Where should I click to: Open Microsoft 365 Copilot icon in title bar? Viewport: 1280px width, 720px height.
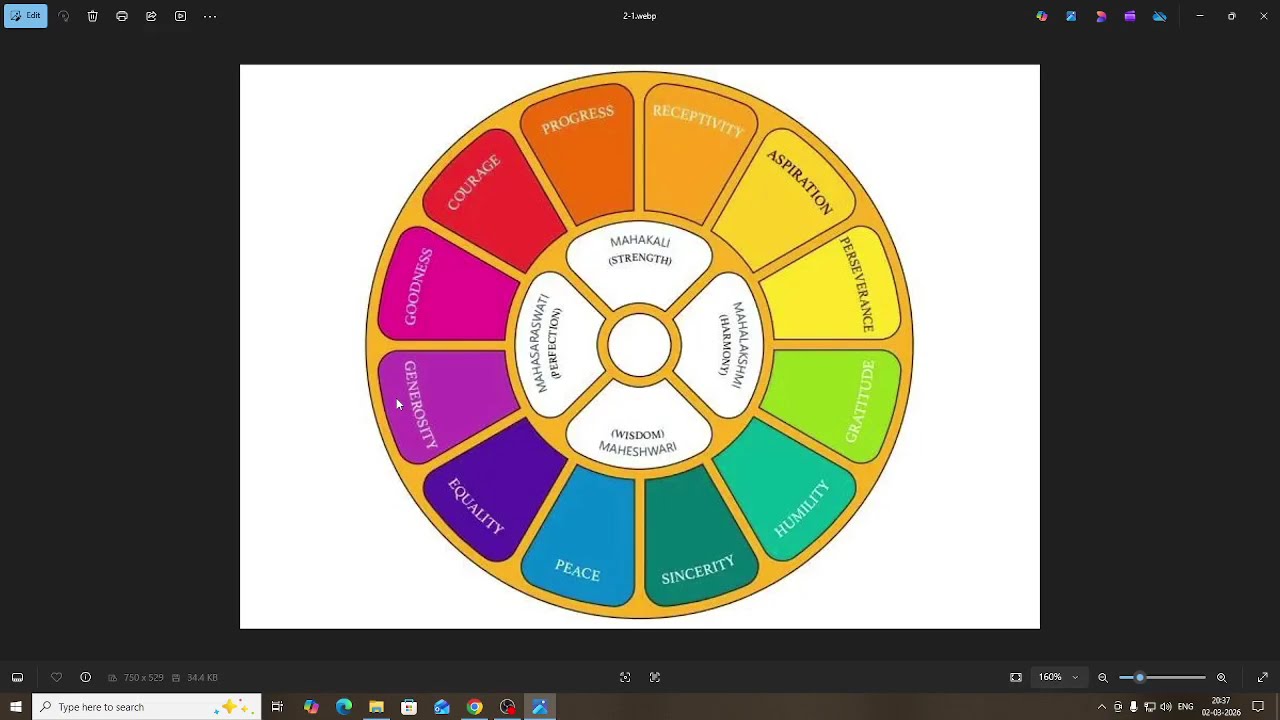pyautogui.click(x=1042, y=16)
